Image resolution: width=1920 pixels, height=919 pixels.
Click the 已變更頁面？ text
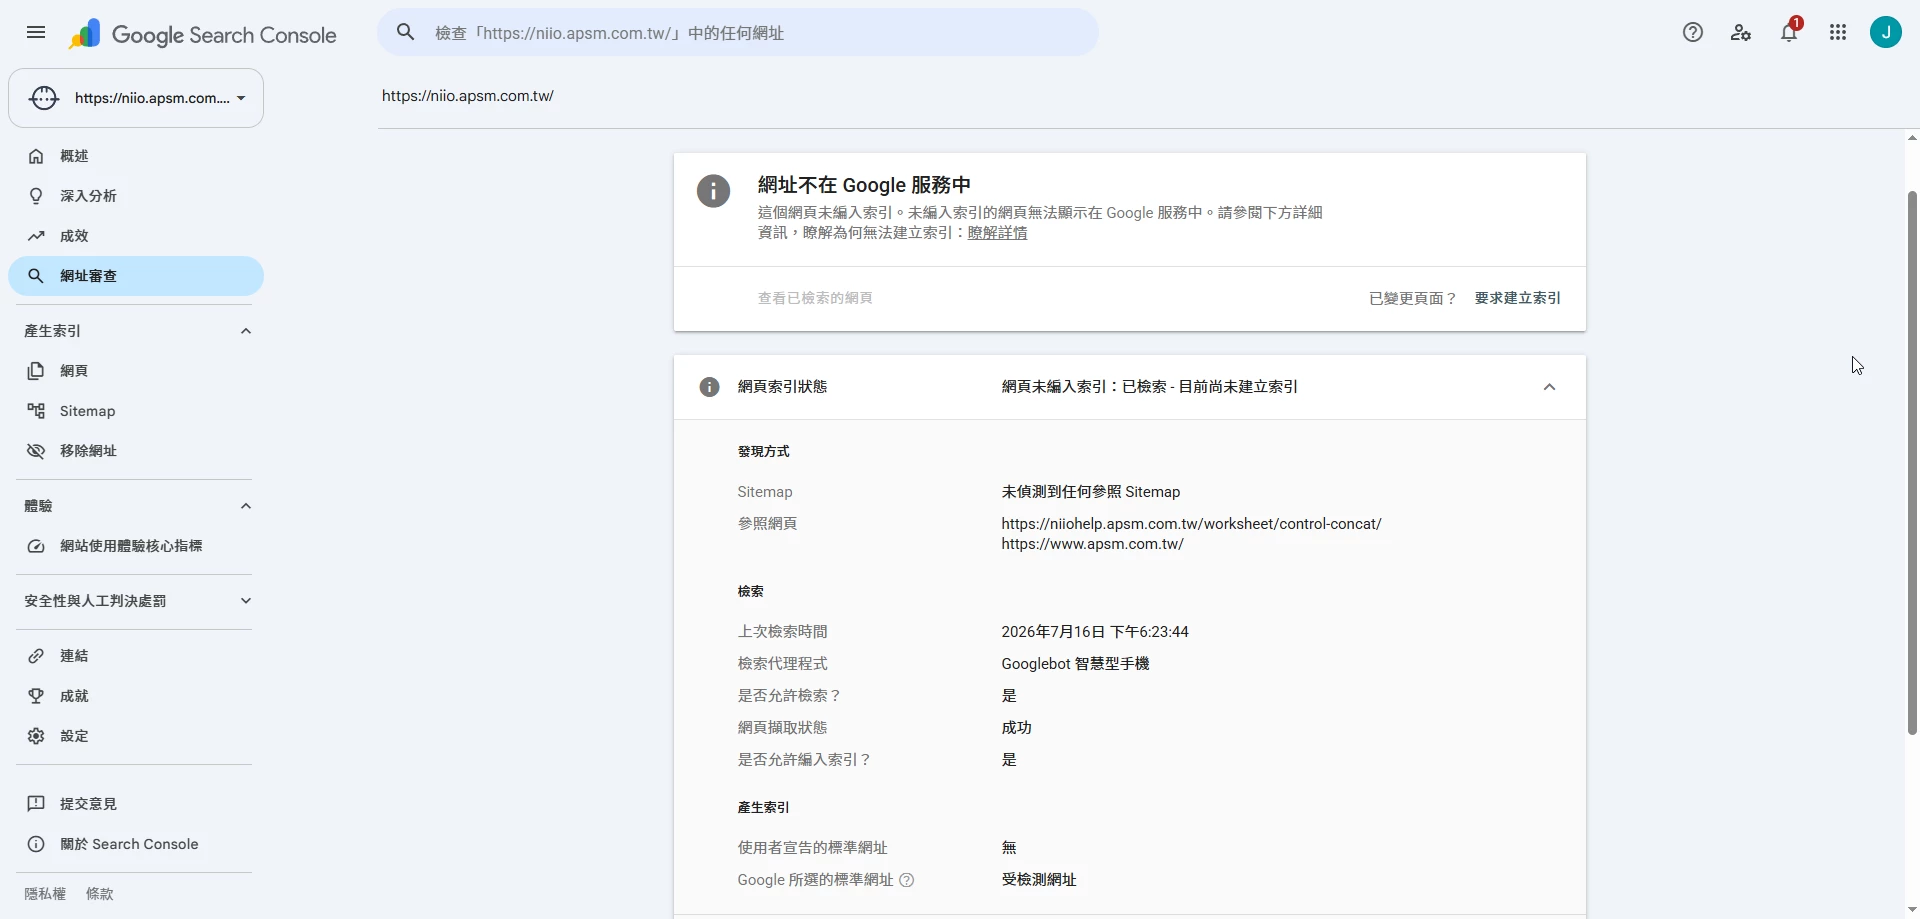[x=1413, y=298]
